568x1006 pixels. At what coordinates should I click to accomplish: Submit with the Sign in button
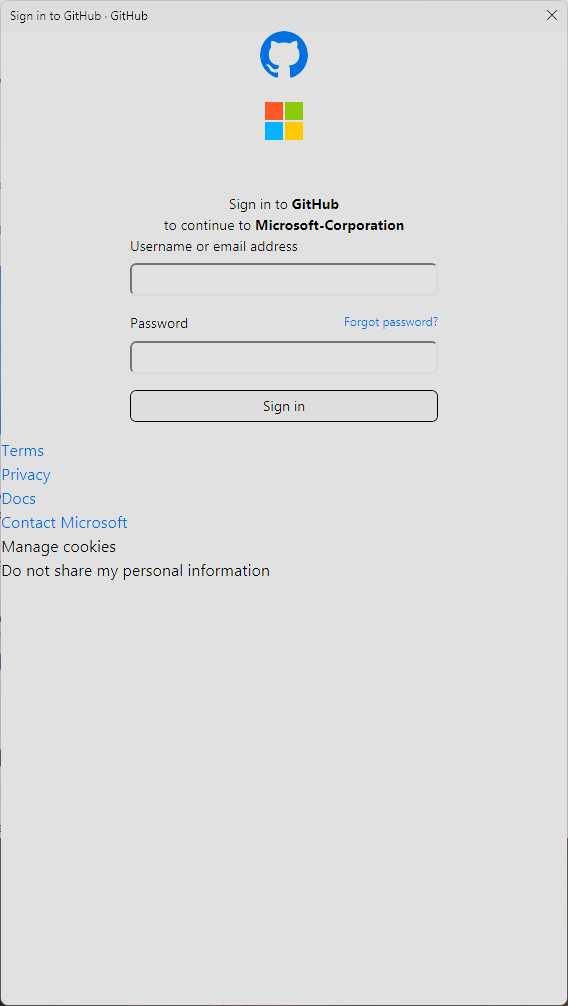[x=284, y=406]
